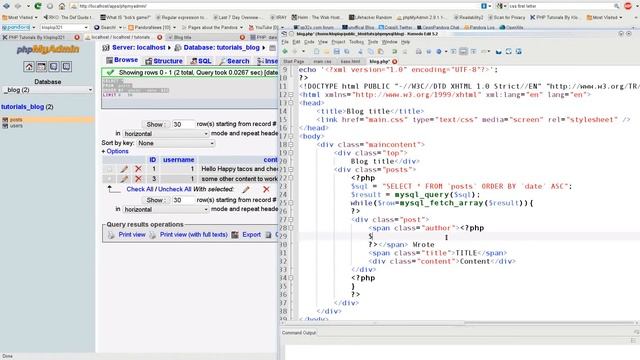The image size is (640, 360).
Task: Click 'Print view (with full texts)' link
Action: pos(193,235)
